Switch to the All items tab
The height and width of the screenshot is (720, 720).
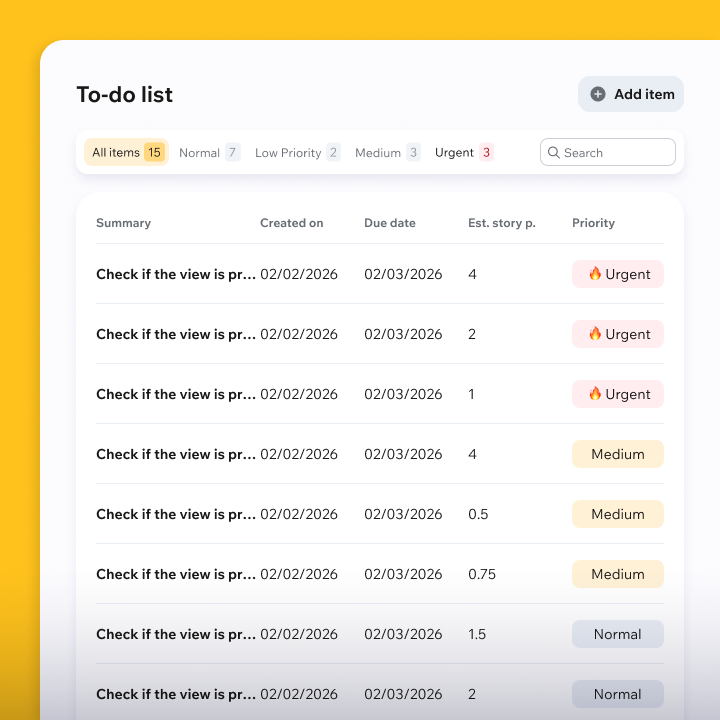[x=126, y=153]
